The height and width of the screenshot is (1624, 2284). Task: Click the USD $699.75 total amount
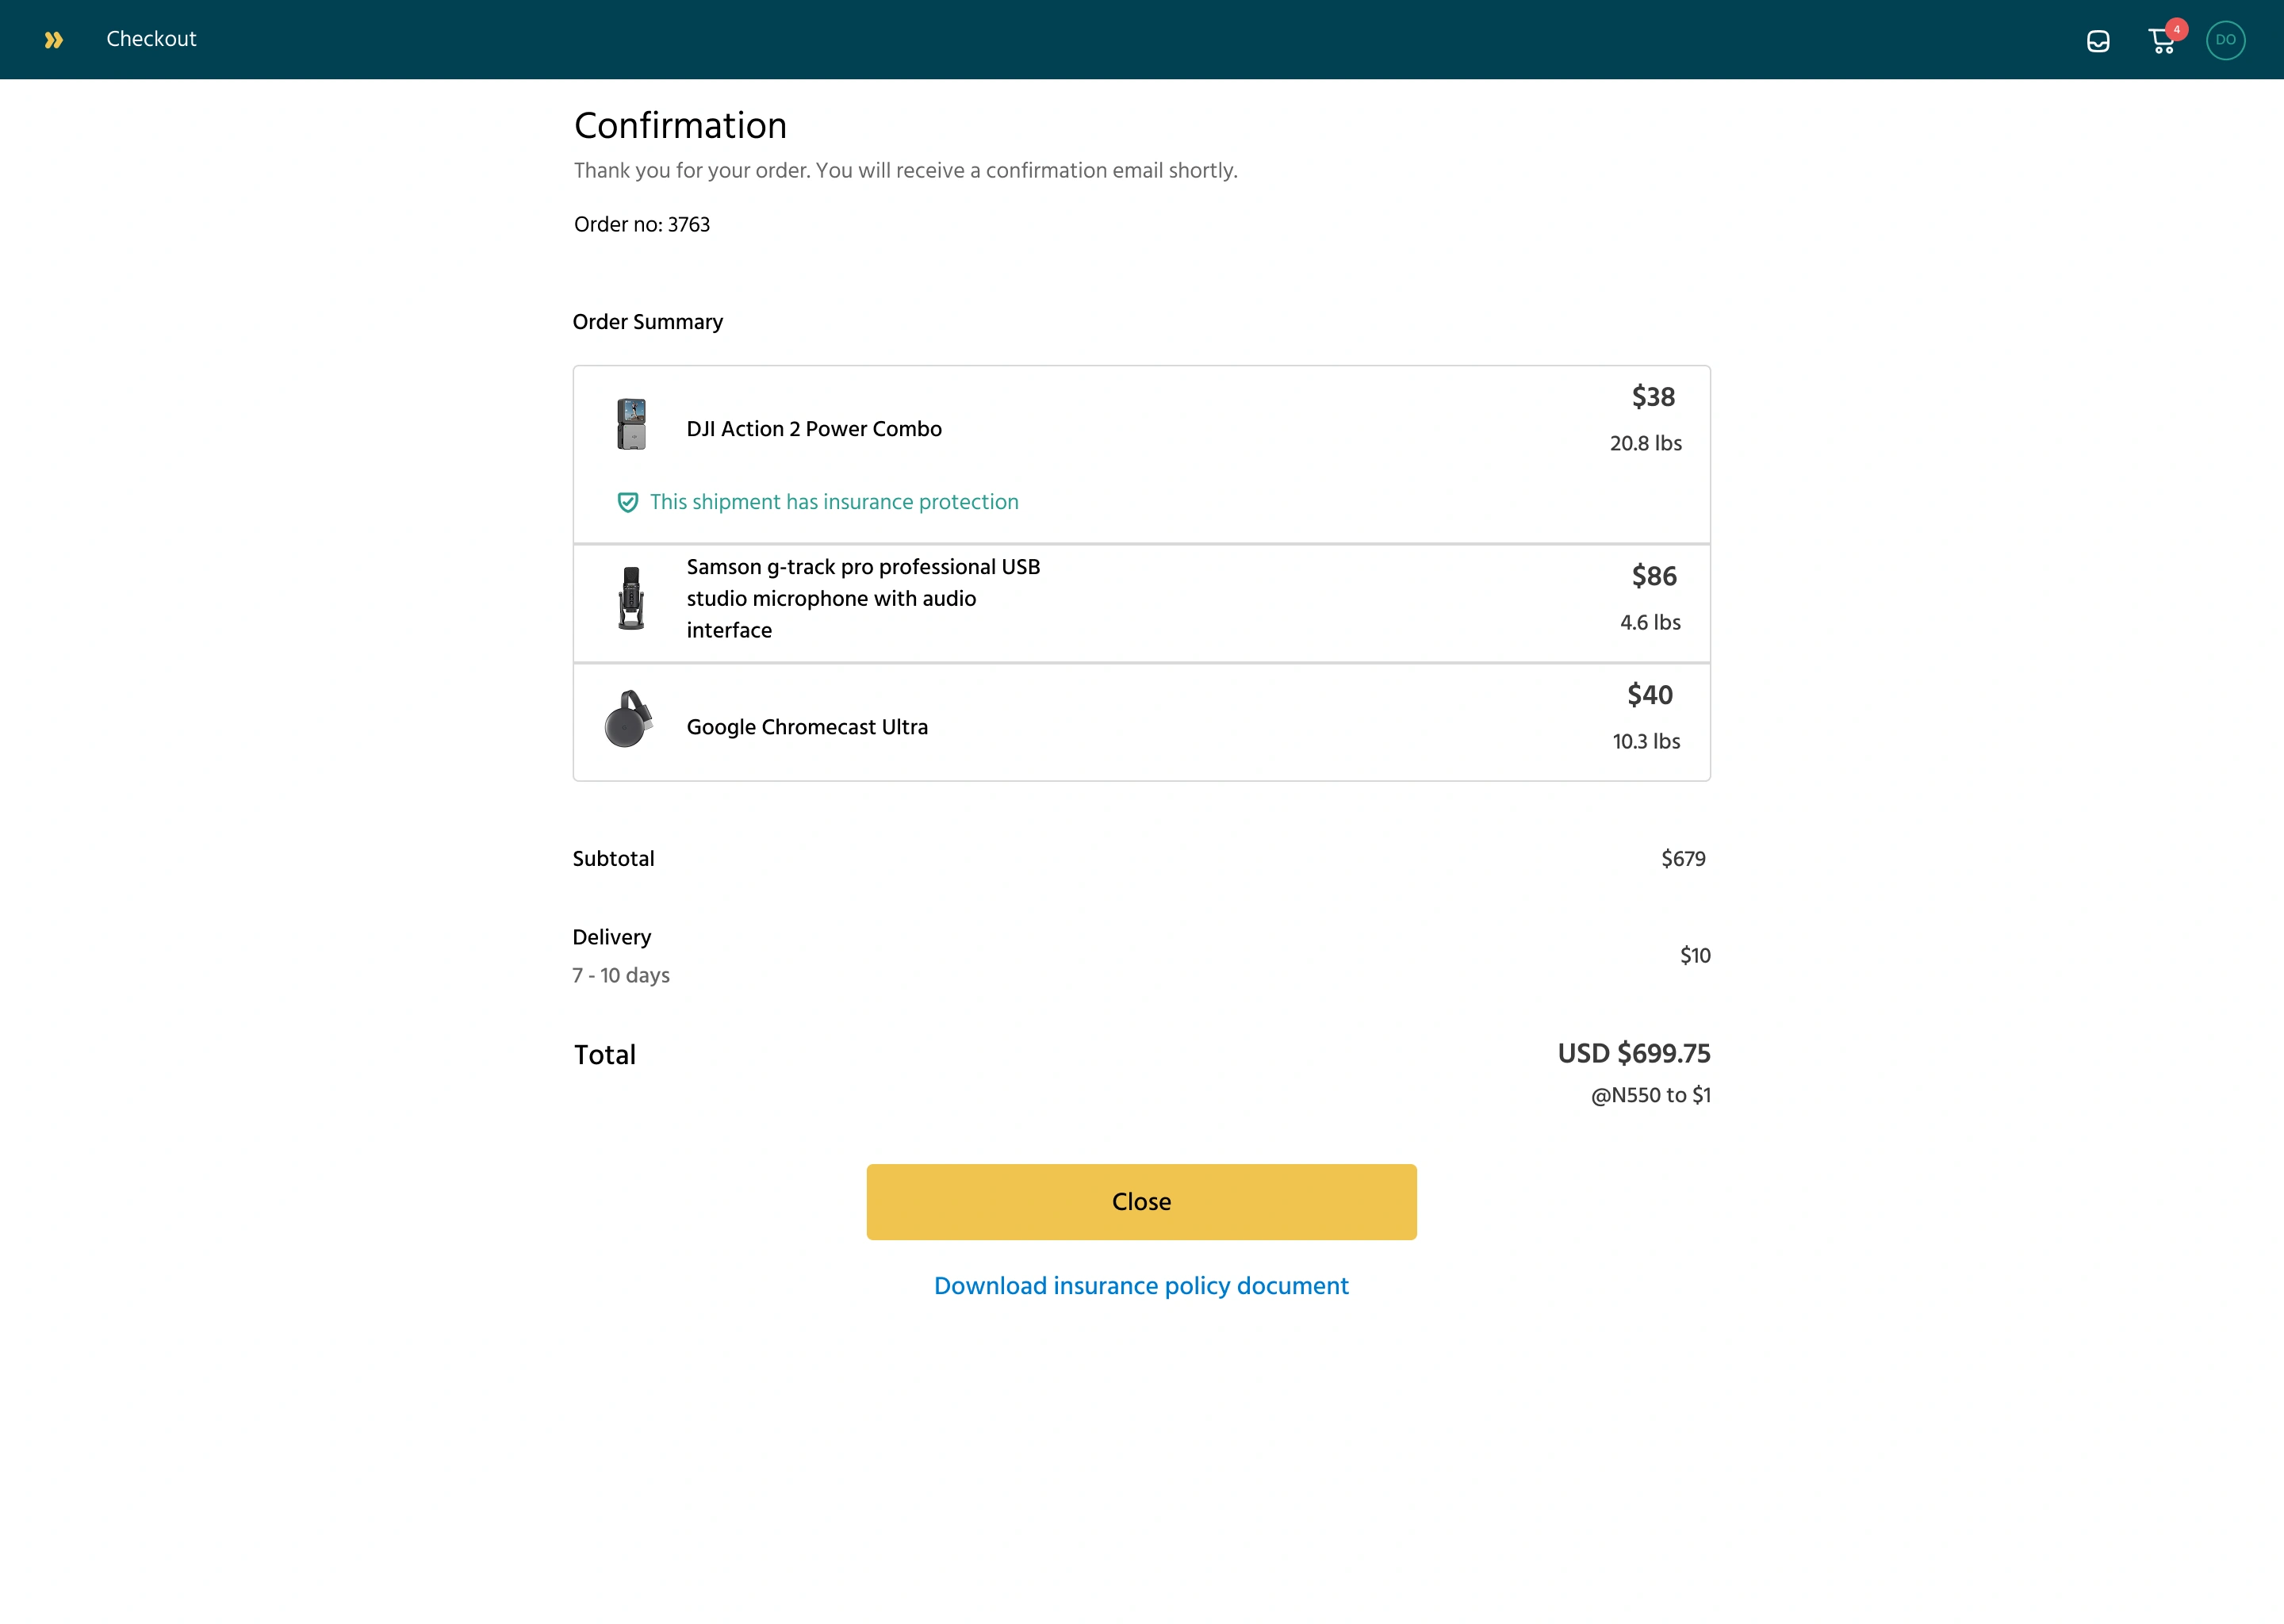coord(1634,1053)
